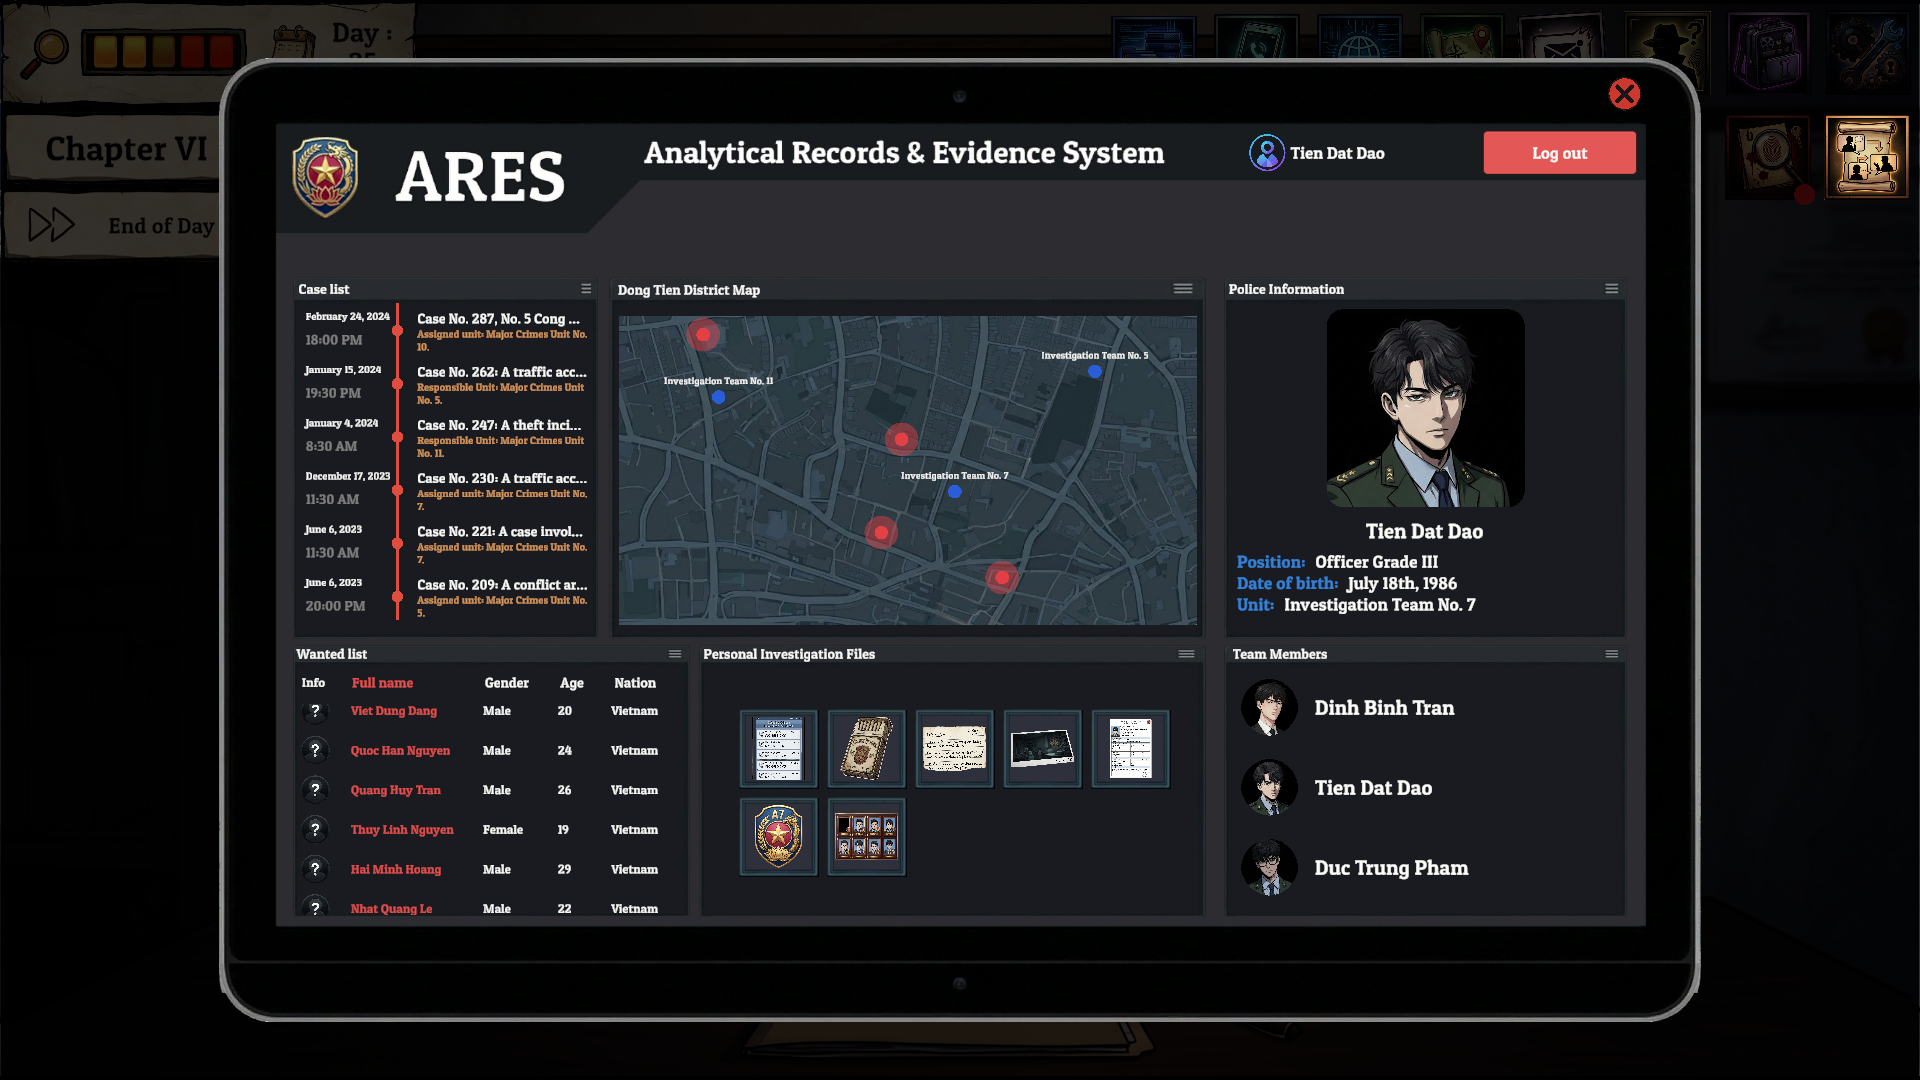Open Wanted list panel menu icon

point(675,654)
